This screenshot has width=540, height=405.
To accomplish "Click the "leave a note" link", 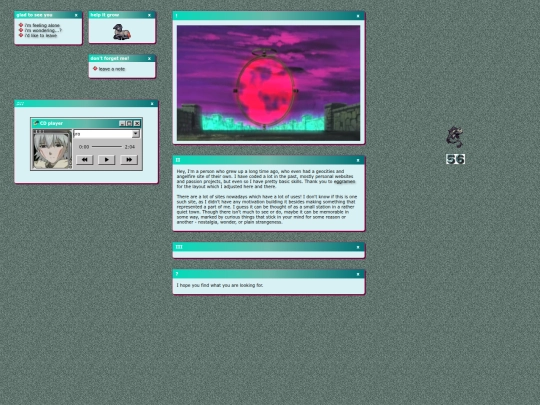I will [112, 69].
